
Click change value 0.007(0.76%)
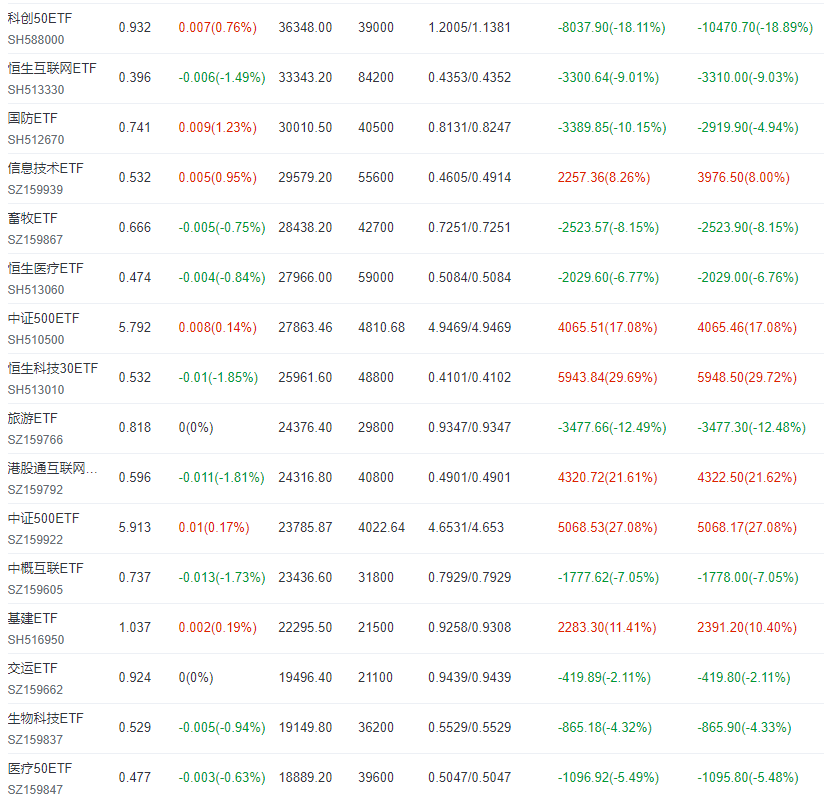(x=218, y=27)
